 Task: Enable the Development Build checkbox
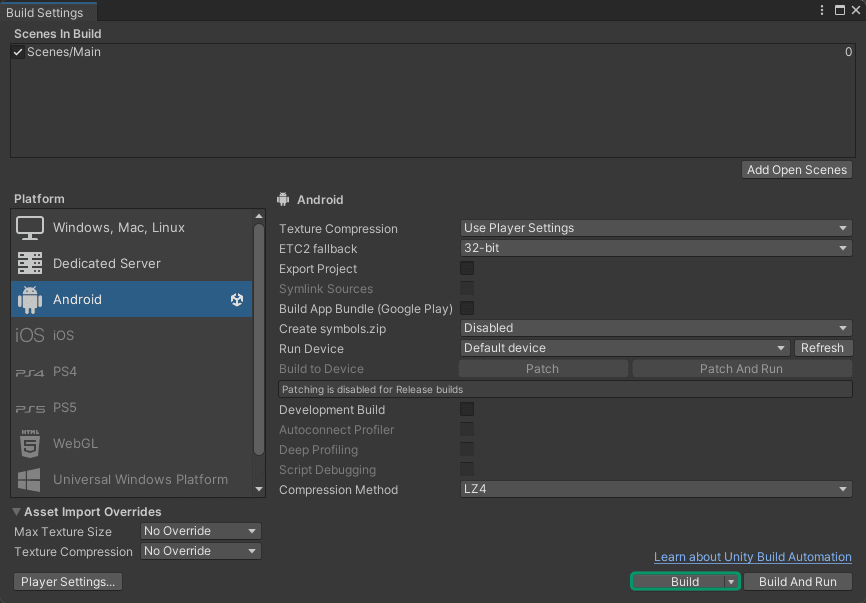click(x=467, y=410)
